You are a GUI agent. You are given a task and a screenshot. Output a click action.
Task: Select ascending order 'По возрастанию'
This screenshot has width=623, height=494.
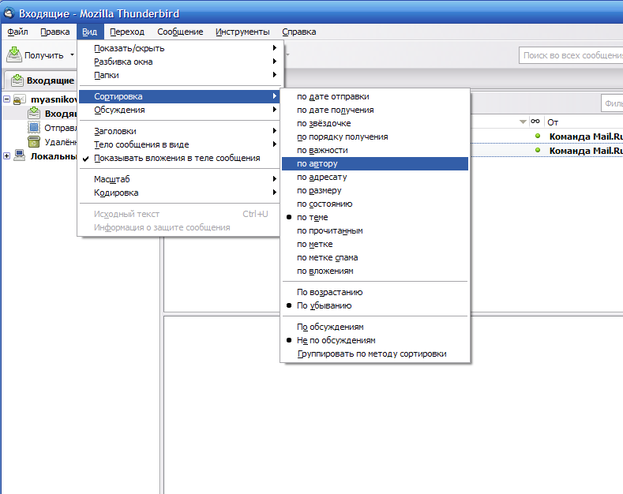tap(375, 292)
